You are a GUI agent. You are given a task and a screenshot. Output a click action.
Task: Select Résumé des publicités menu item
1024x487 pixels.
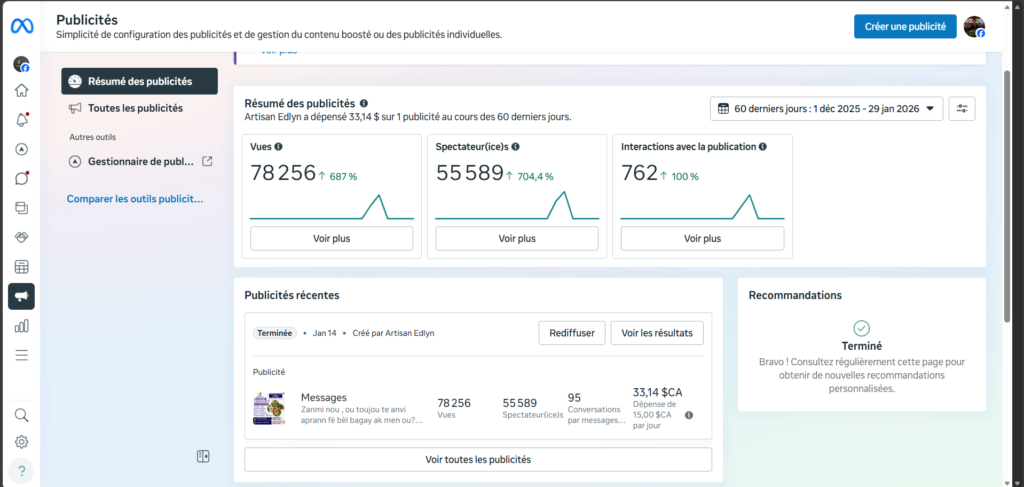tap(139, 81)
